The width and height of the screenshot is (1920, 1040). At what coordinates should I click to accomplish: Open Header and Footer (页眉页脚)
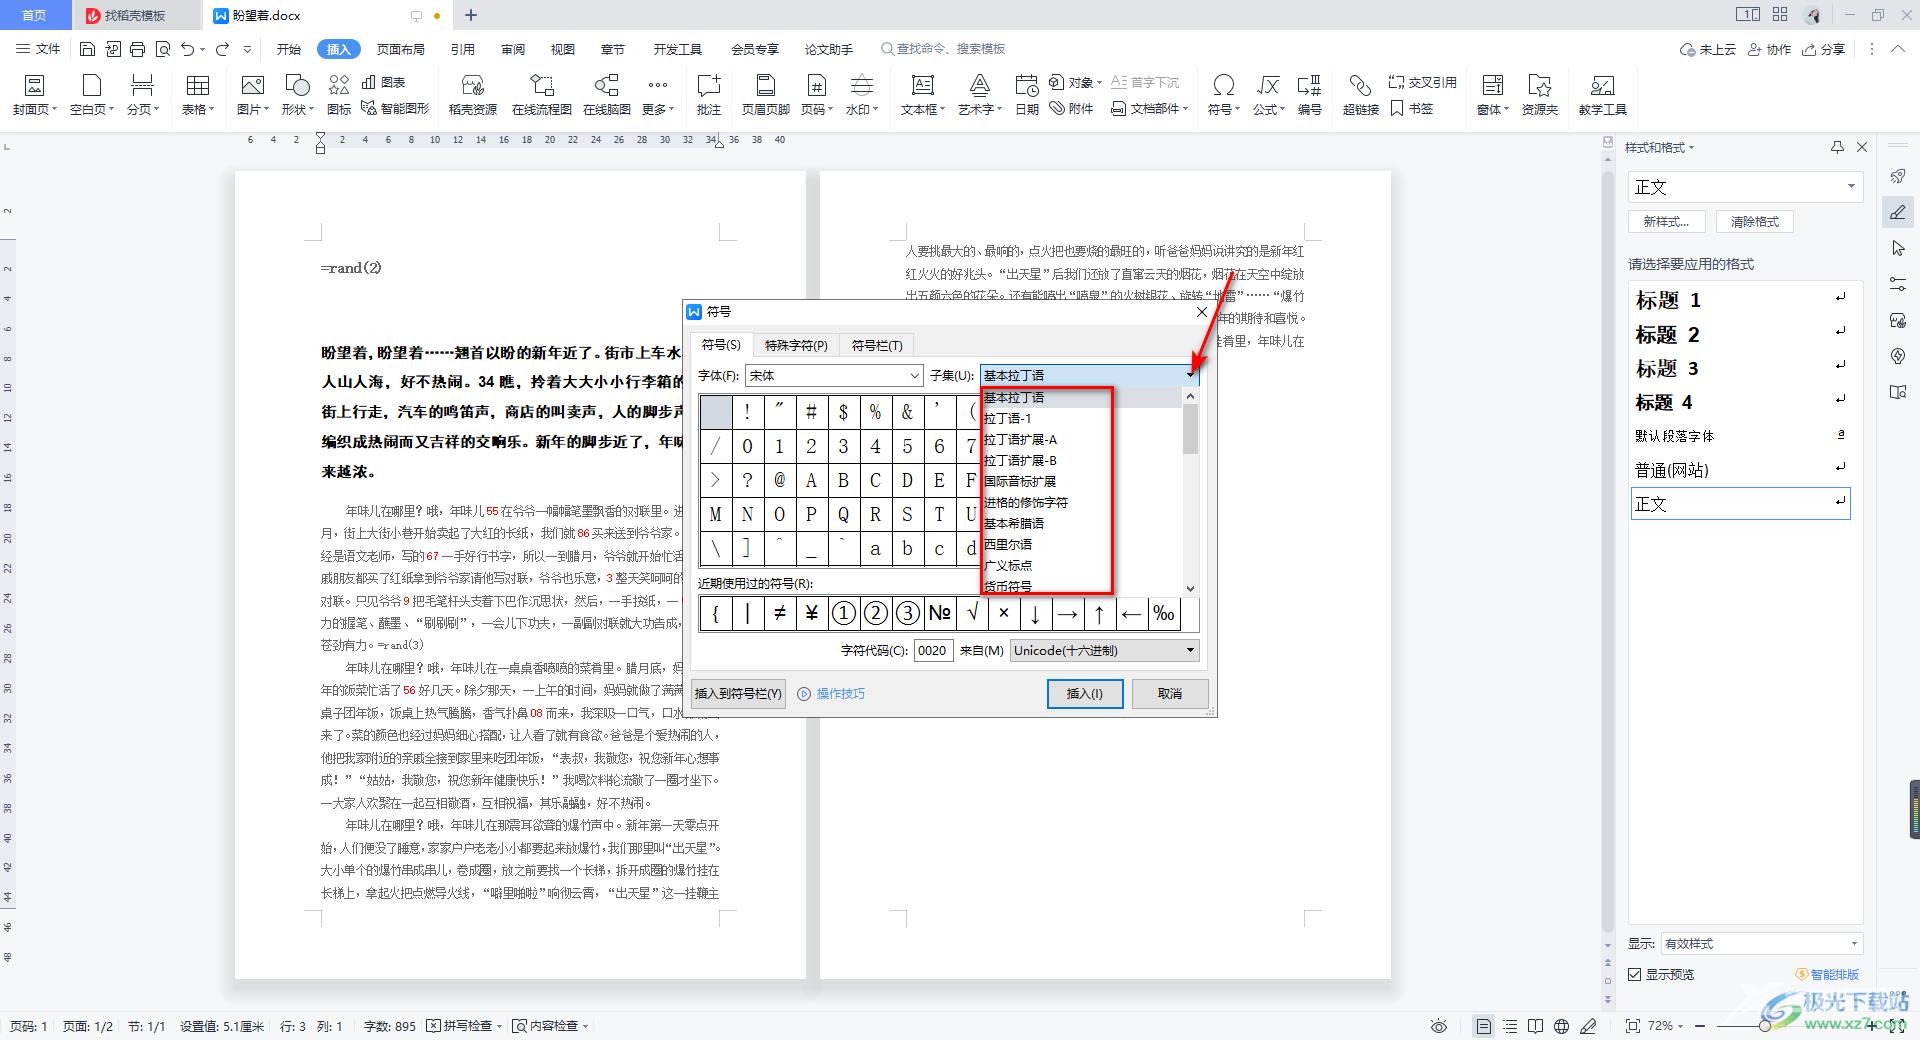point(765,95)
